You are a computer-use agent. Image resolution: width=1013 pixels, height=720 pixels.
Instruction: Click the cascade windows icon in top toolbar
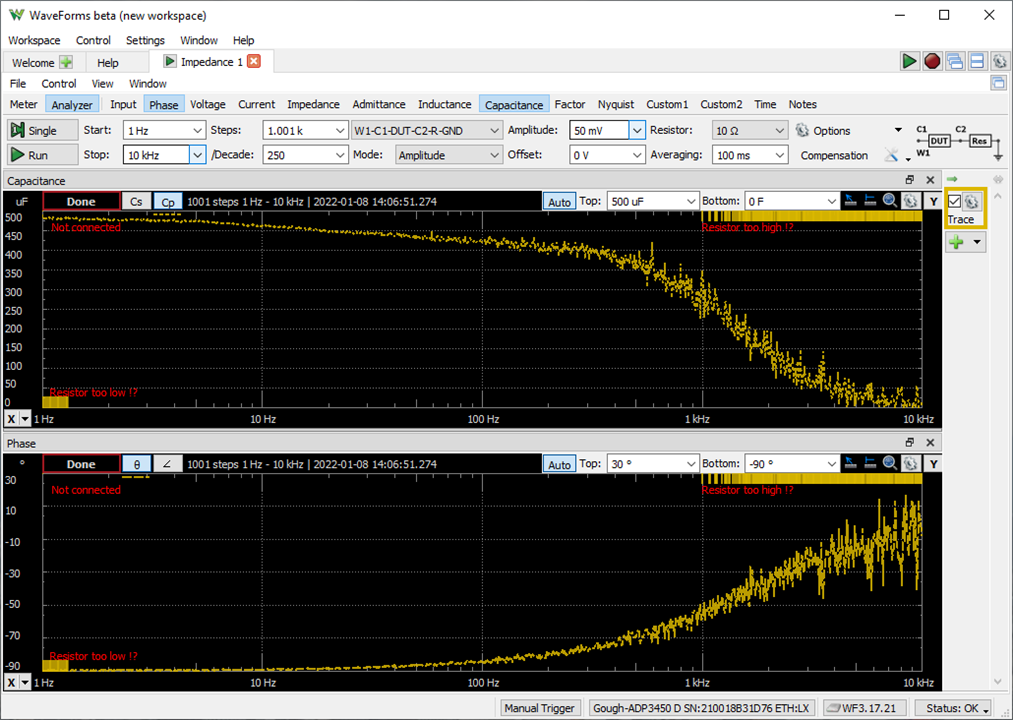point(954,61)
